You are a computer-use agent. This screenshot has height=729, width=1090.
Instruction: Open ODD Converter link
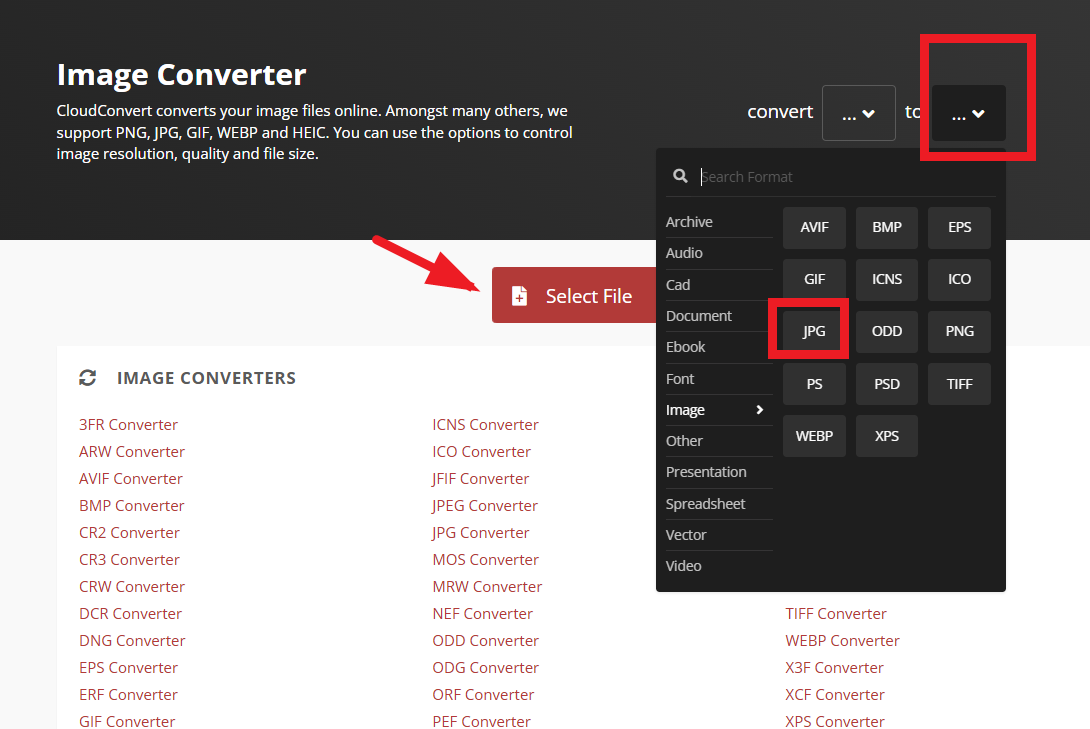485,641
